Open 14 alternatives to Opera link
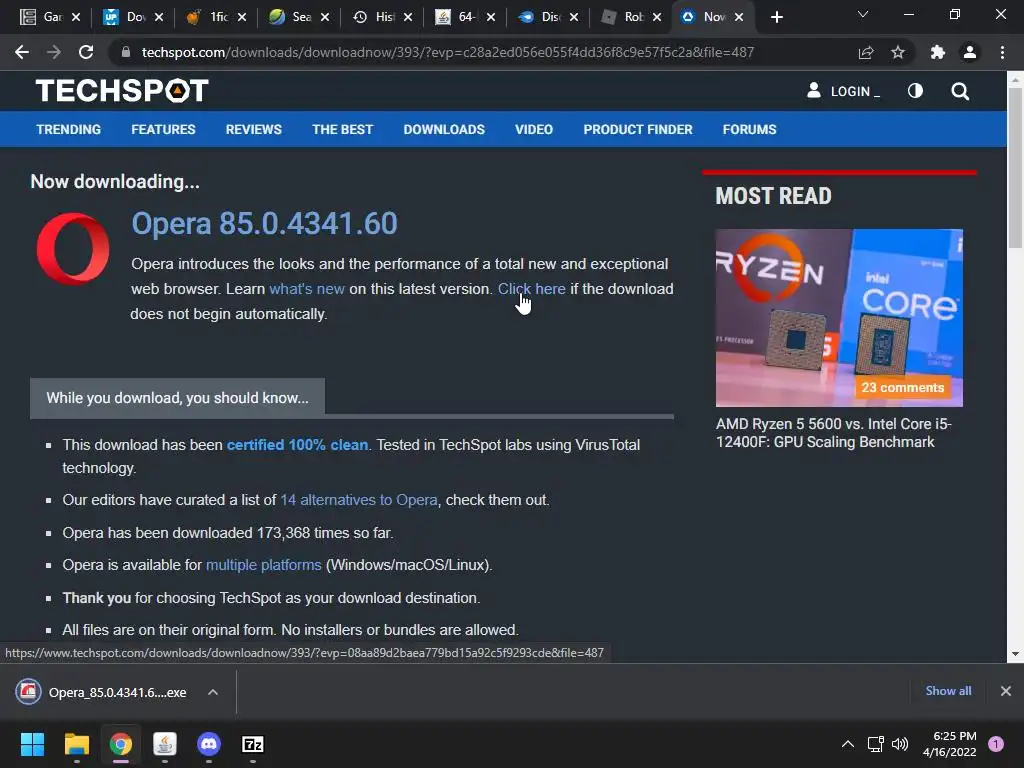 [x=359, y=500]
